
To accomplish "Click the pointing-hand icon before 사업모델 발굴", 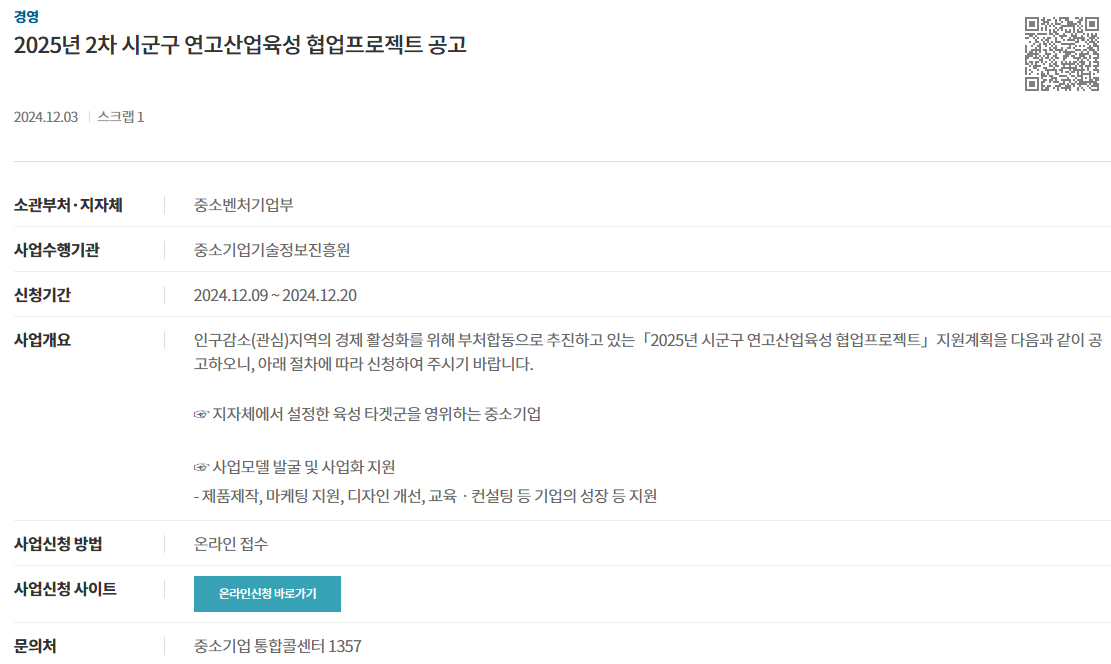I will pyautogui.click(x=201, y=468).
